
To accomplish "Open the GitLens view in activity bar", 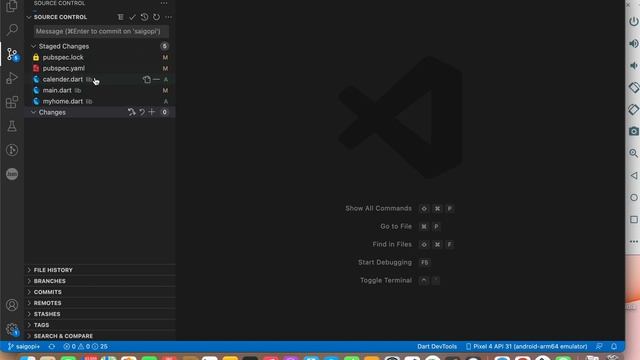I will [x=12, y=150].
